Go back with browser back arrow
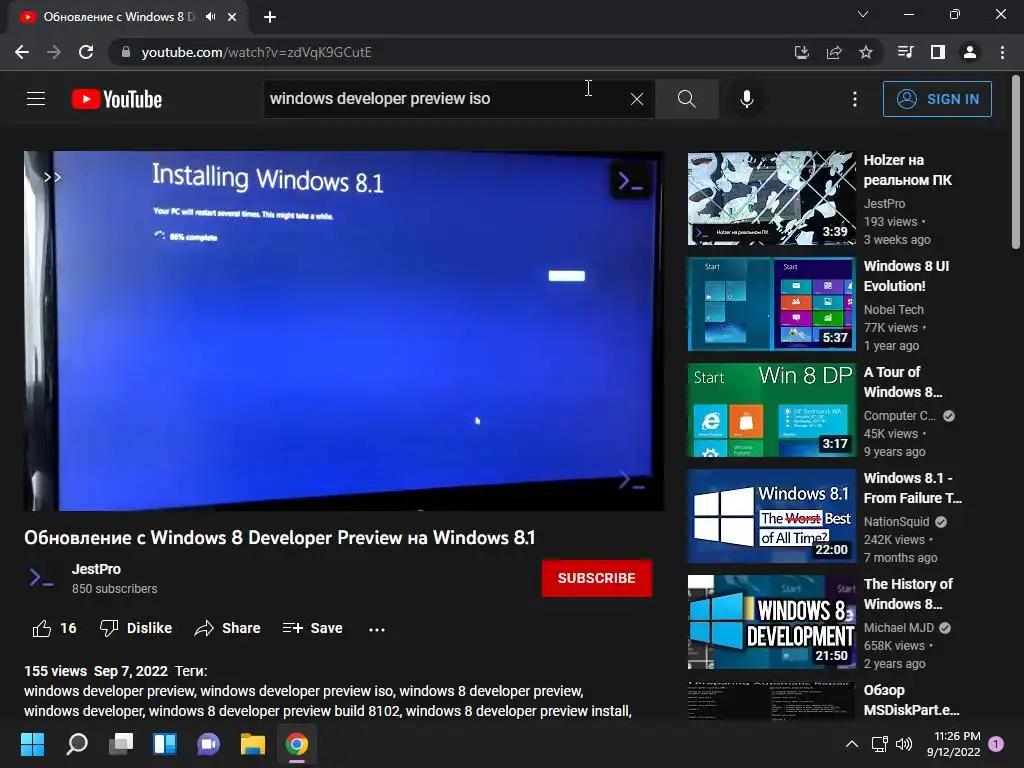This screenshot has width=1024, height=768. pyautogui.click(x=22, y=52)
